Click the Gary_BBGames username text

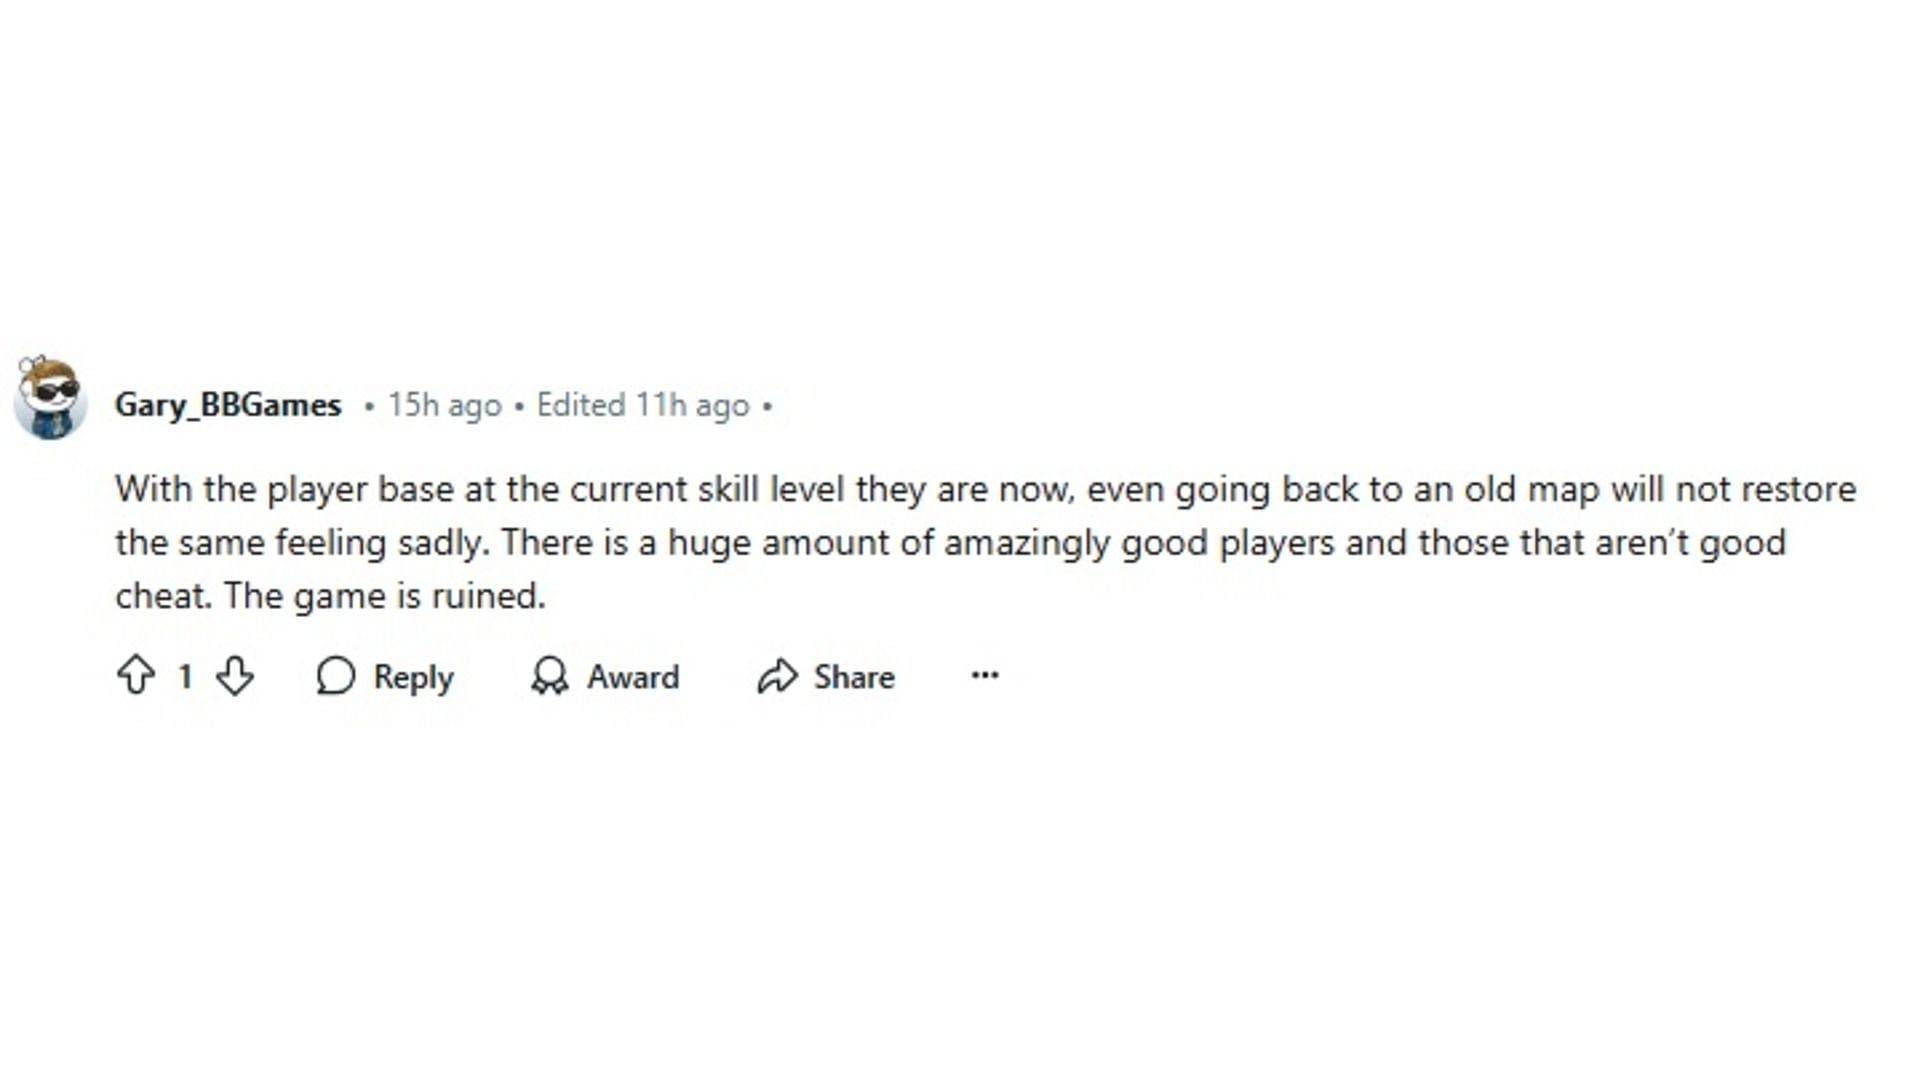[228, 405]
